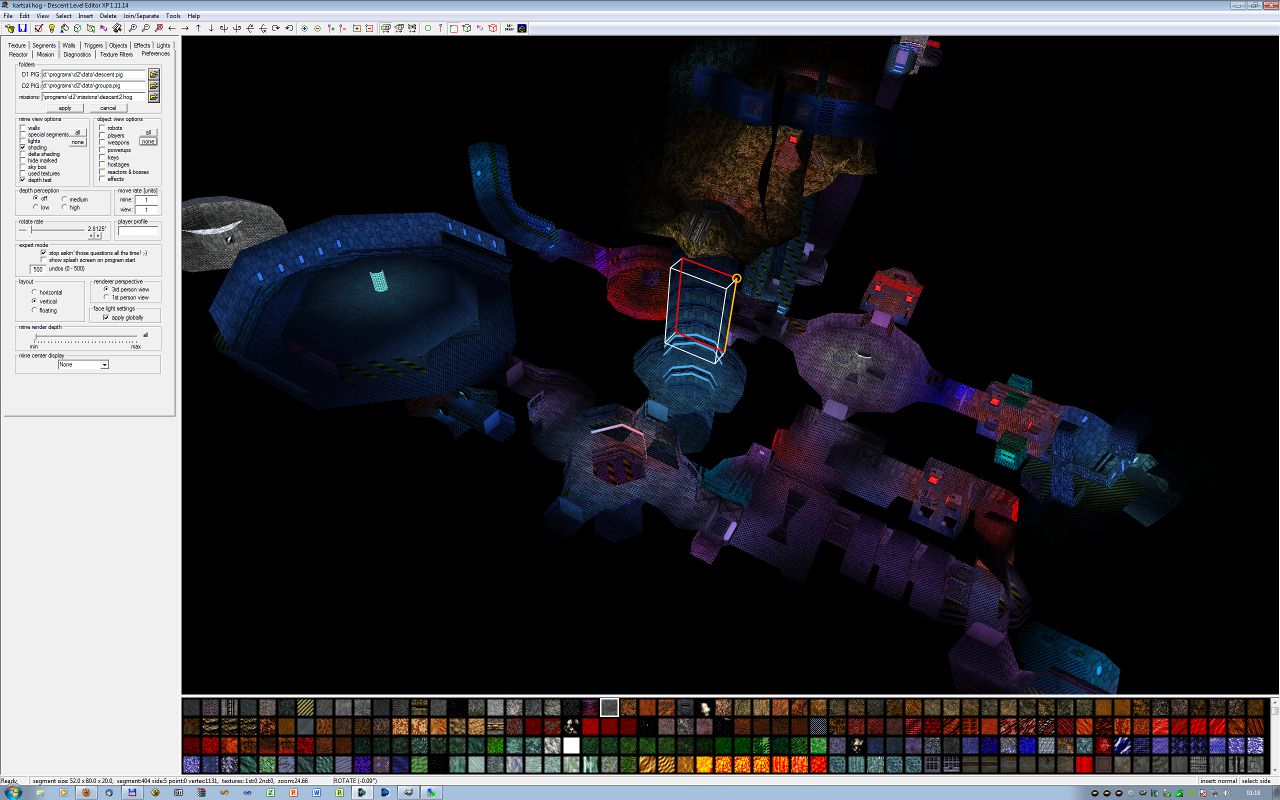
Task: Enable the walls mine view checkbox
Action: click(23, 128)
